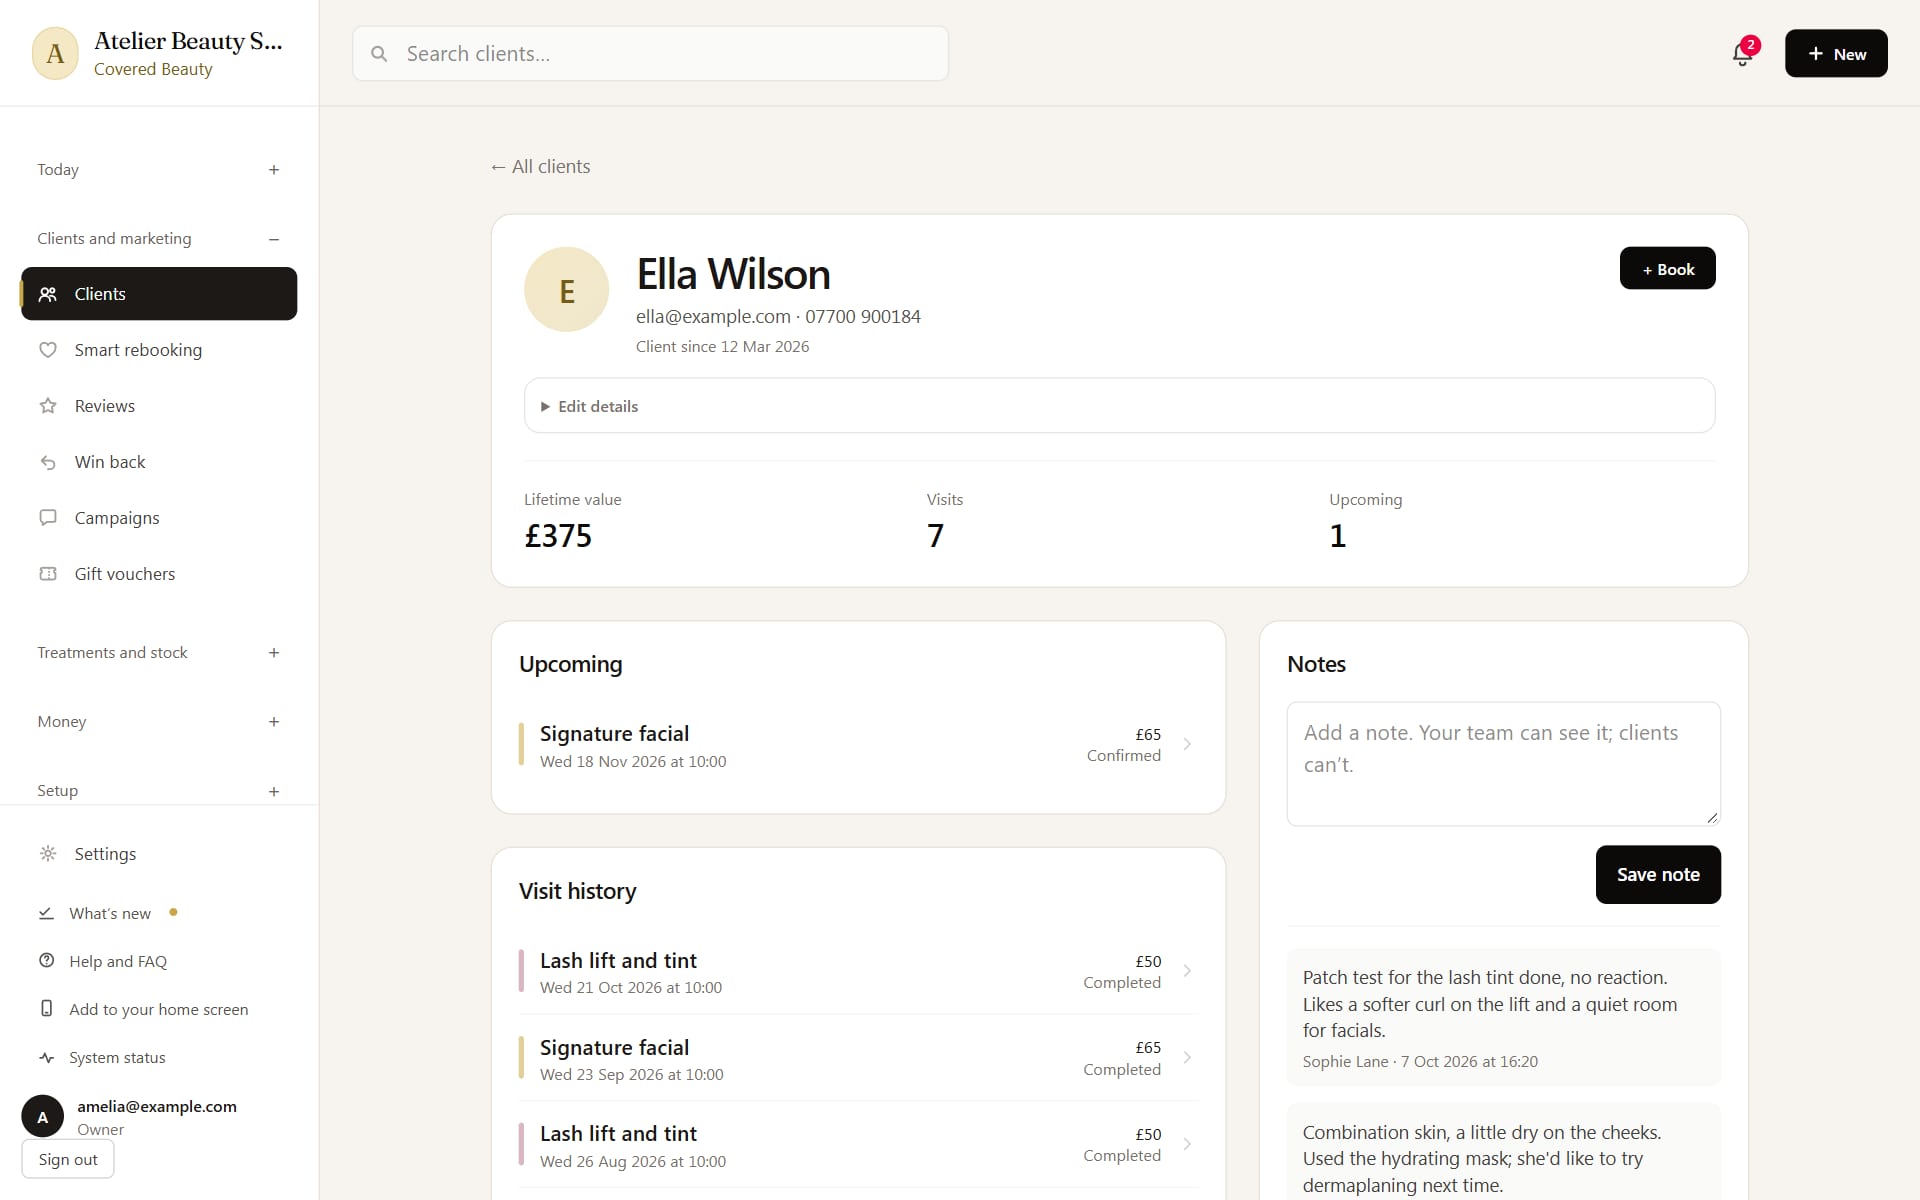
Task: Open upcoming Signature facial 18 Nov appointment
Action: pos(858,746)
